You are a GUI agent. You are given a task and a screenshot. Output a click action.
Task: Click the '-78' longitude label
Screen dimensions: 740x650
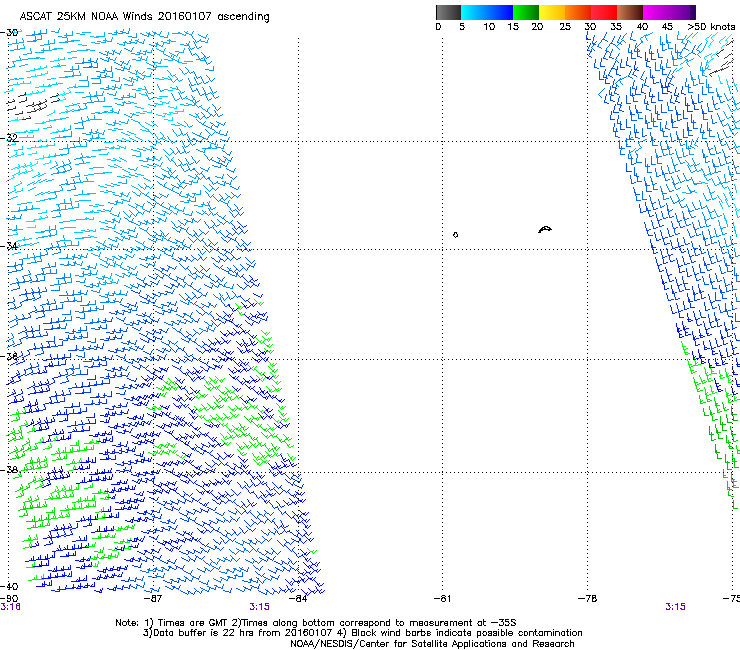588,599
